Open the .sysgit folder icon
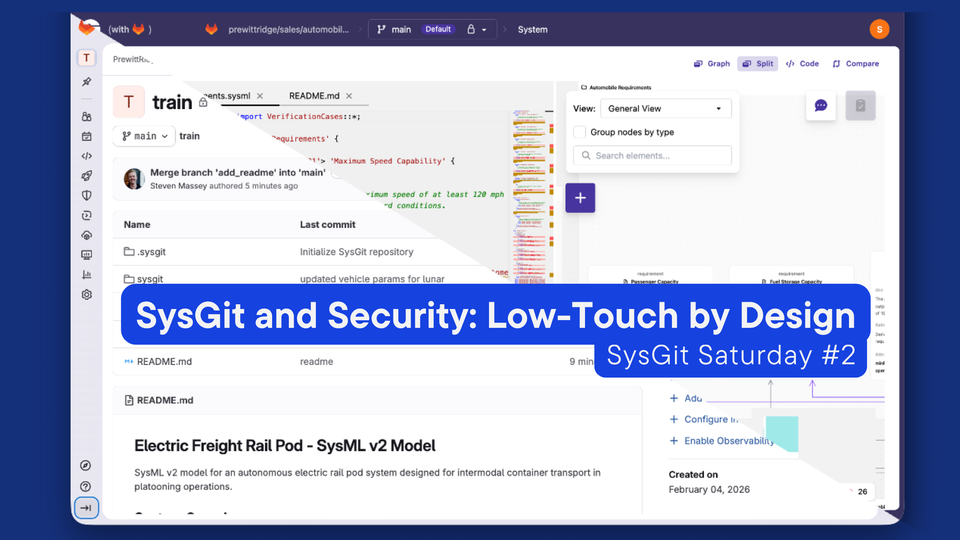The width and height of the screenshot is (960, 540). tap(129, 252)
